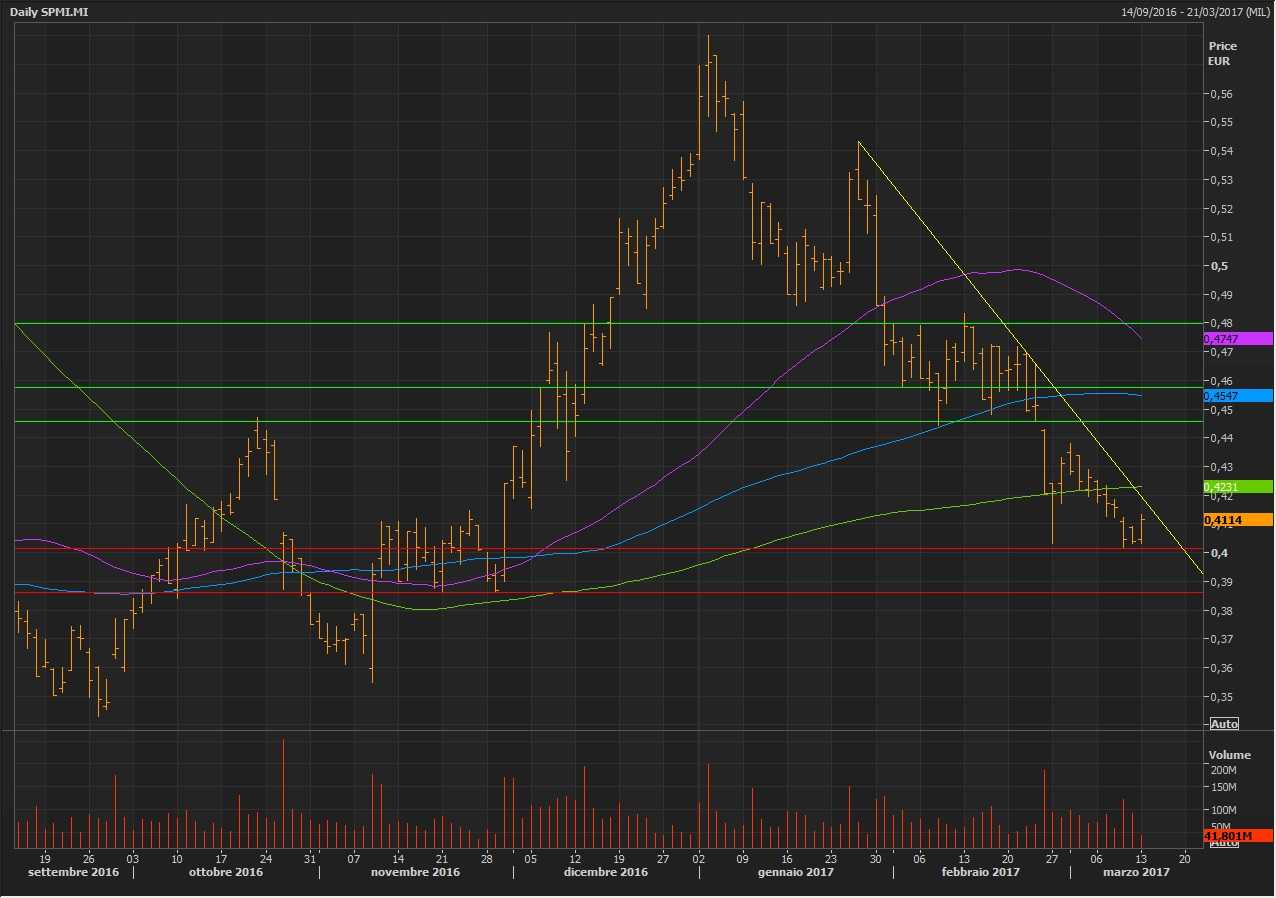Click the Volume axis label
This screenshot has width=1276, height=898.
[x=1229, y=755]
